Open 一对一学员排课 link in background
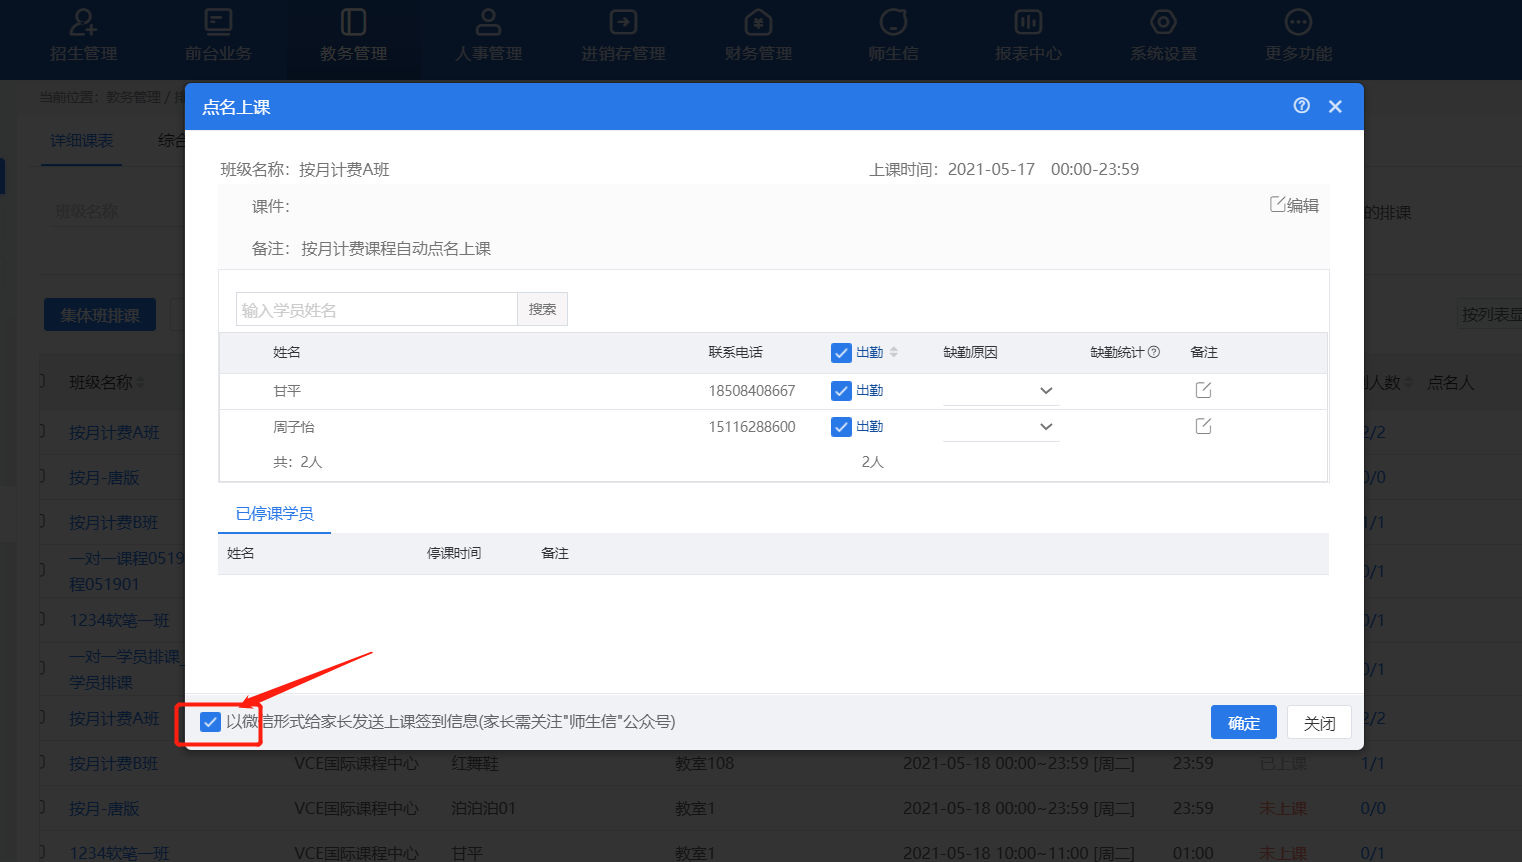Image resolution: width=1522 pixels, height=862 pixels. (125, 669)
